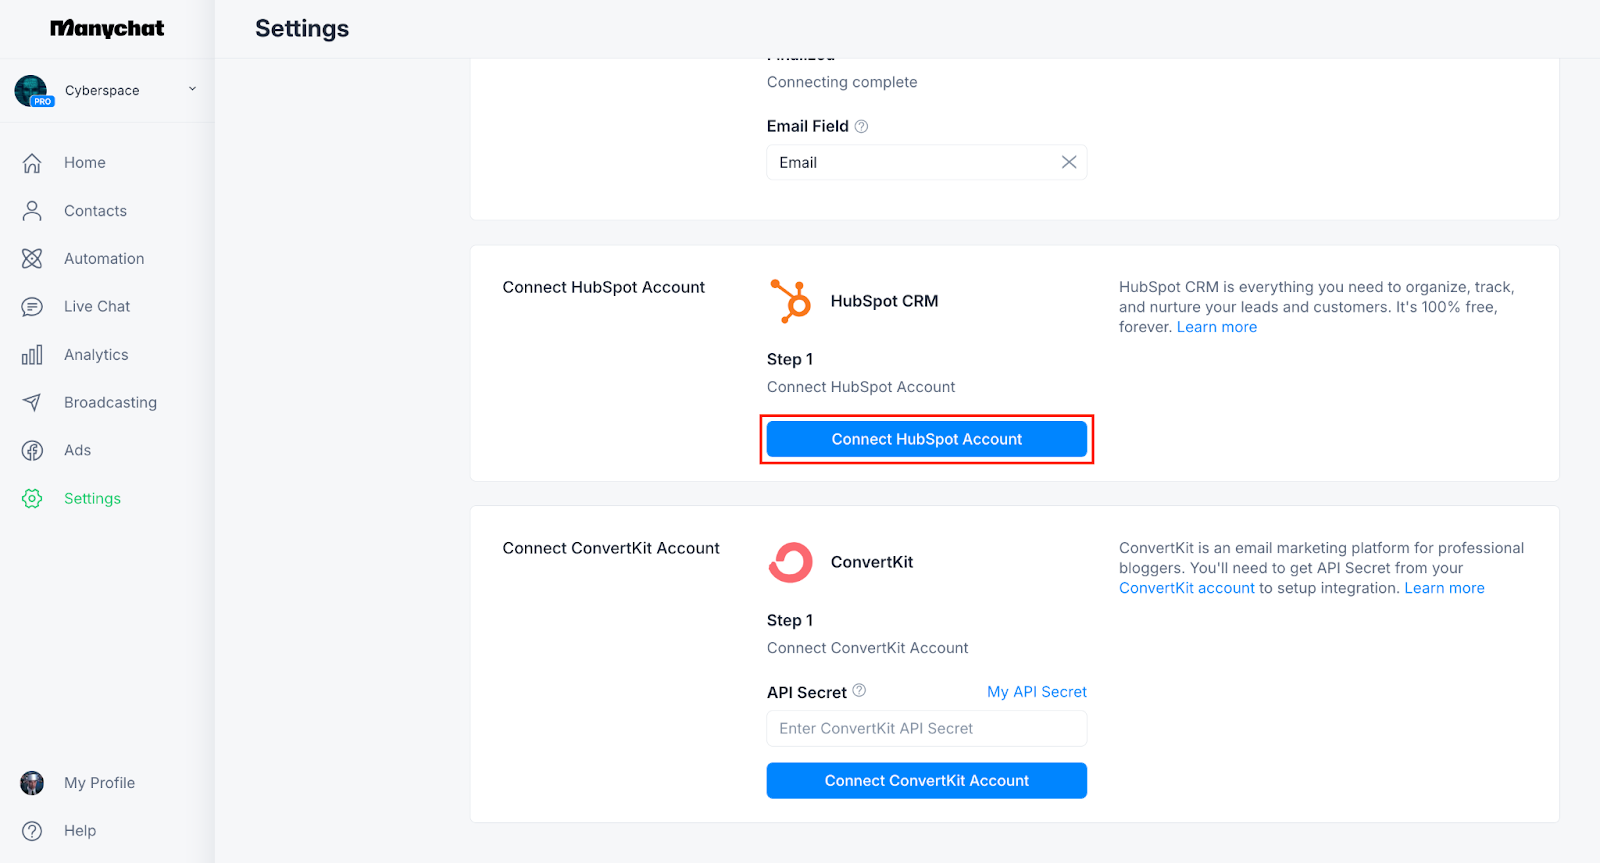Open My Profile from sidebar
1600x863 pixels.
pos(99,783)
